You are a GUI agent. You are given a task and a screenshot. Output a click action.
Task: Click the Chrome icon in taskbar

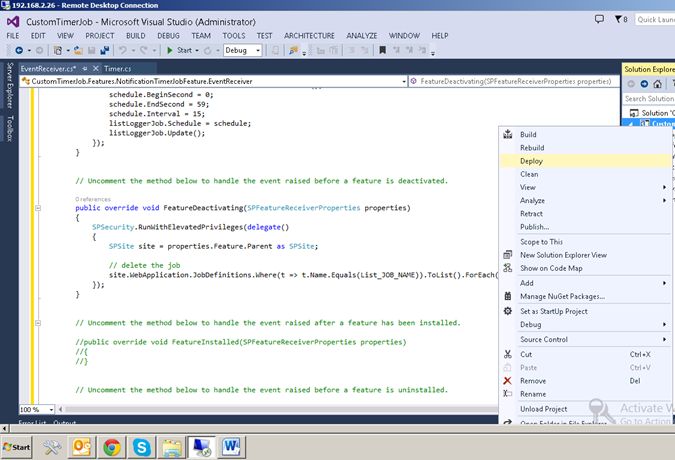112,445
